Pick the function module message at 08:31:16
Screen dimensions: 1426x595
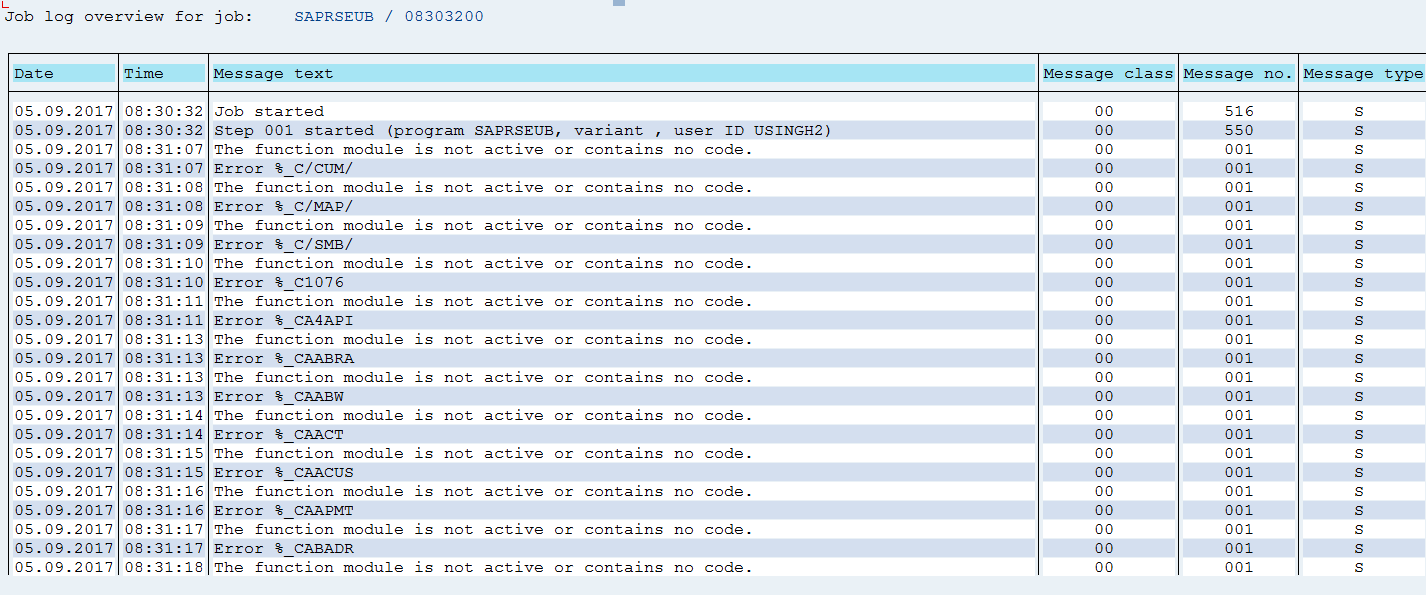tap(483, 491)
